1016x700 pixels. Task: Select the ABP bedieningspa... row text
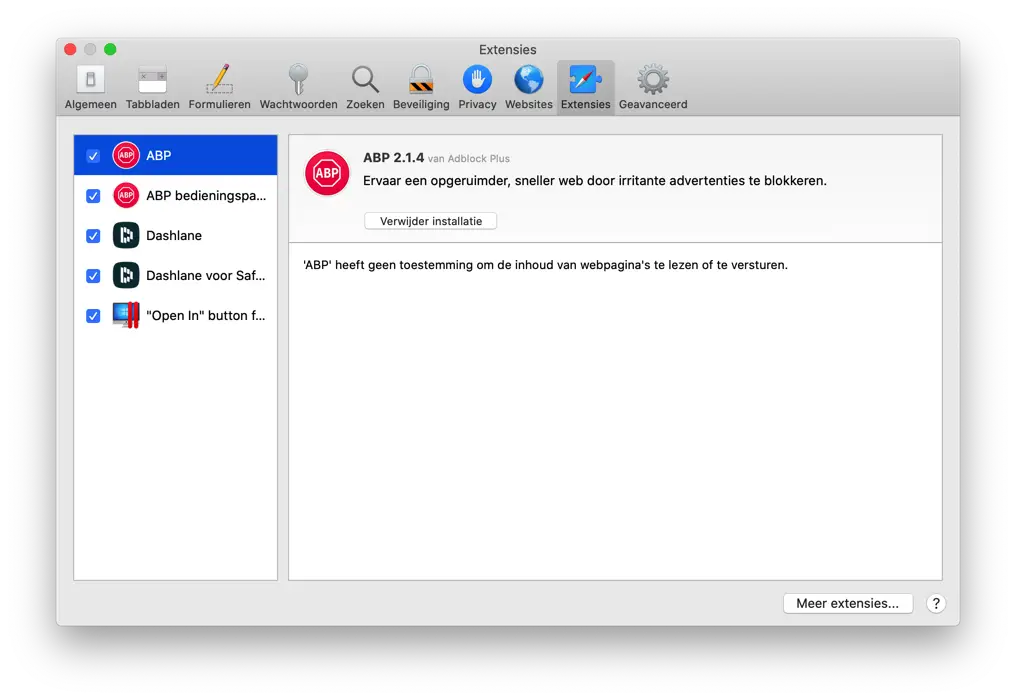point(206,196)
